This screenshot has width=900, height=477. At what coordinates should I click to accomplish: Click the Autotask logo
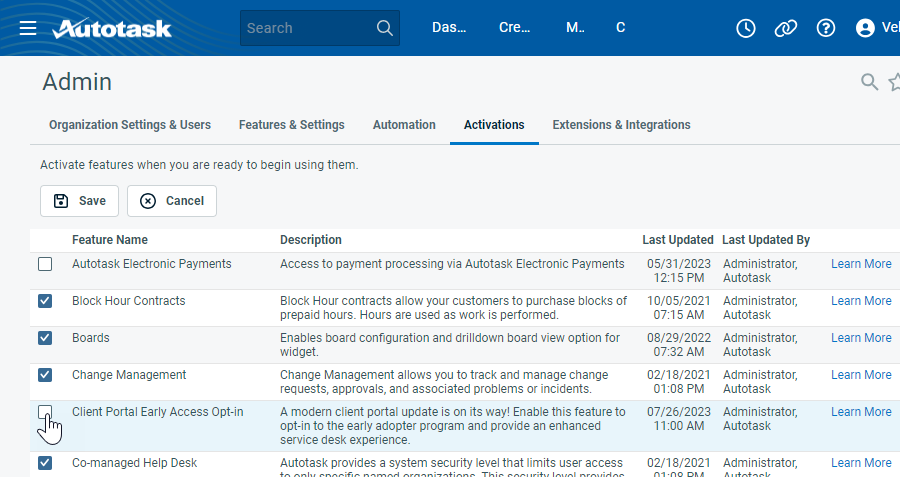[x=112, y=28]
